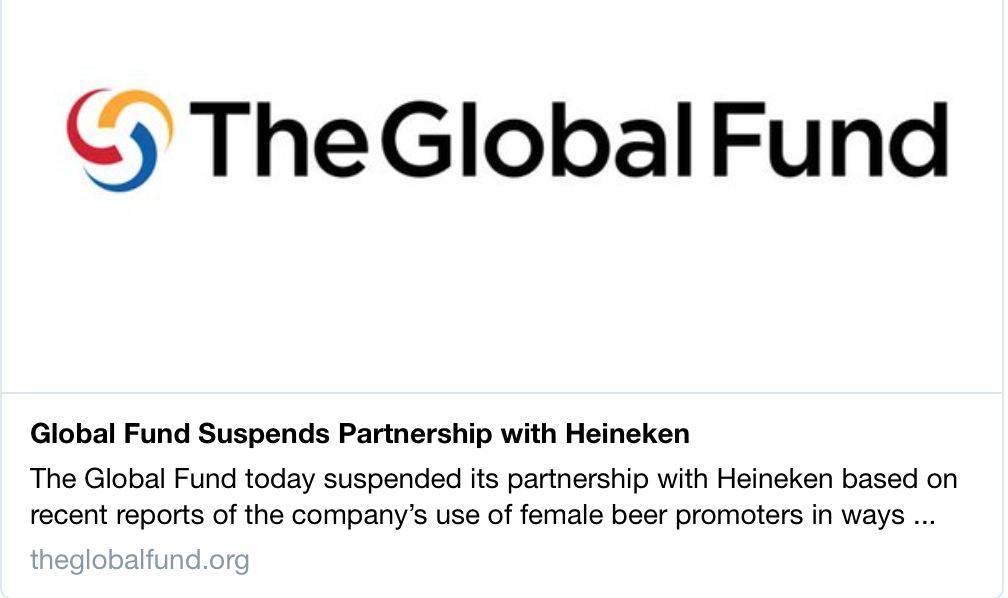Click 'Partnership' in the bold headline

[x=415, y=434]
